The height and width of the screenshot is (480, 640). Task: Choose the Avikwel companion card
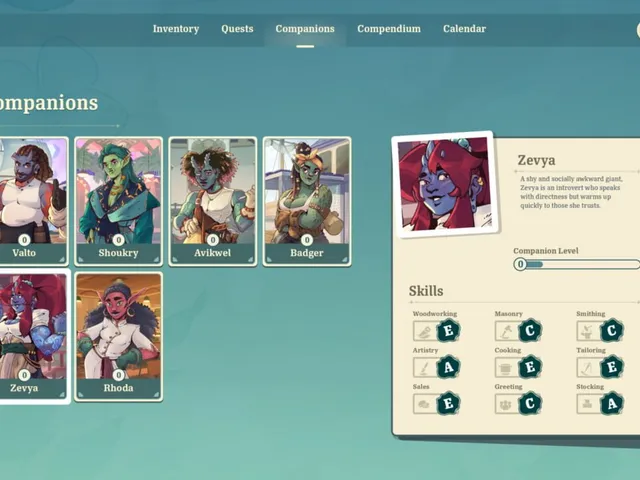point(213,201)
